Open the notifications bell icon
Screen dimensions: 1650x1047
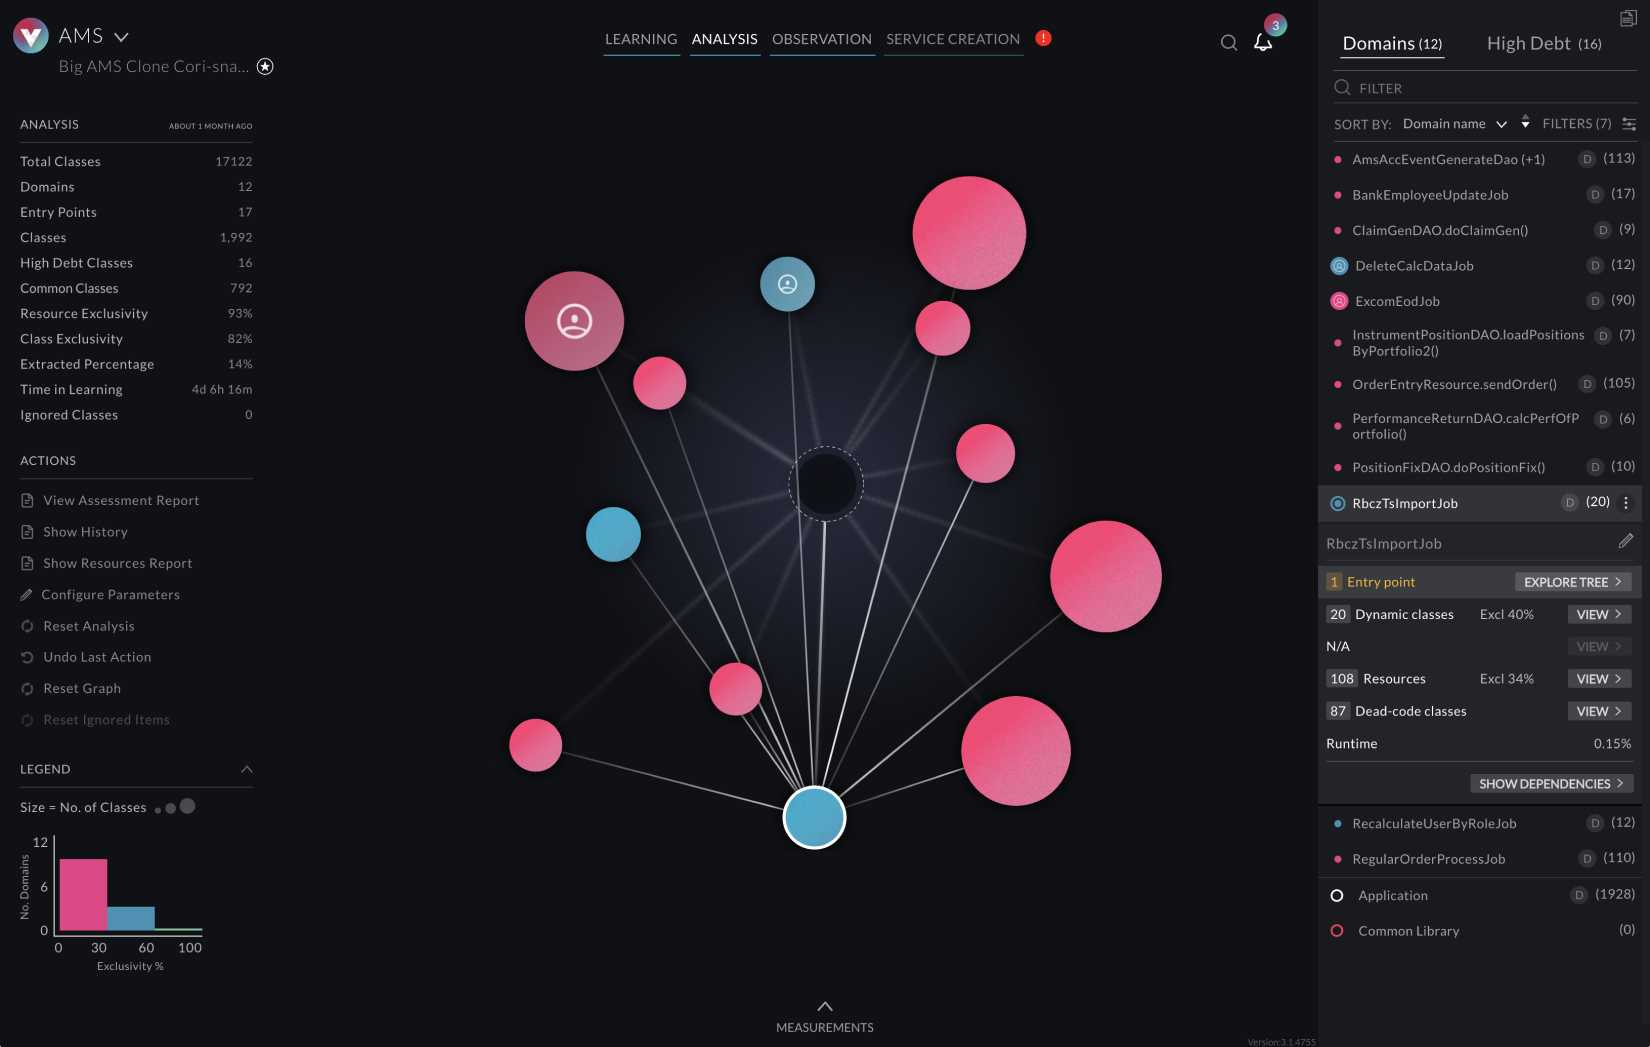point(1263,42)
